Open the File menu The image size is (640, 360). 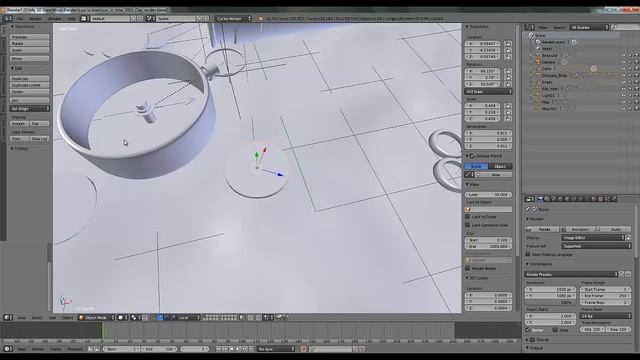pyautogui.click(x=19, y=19)
